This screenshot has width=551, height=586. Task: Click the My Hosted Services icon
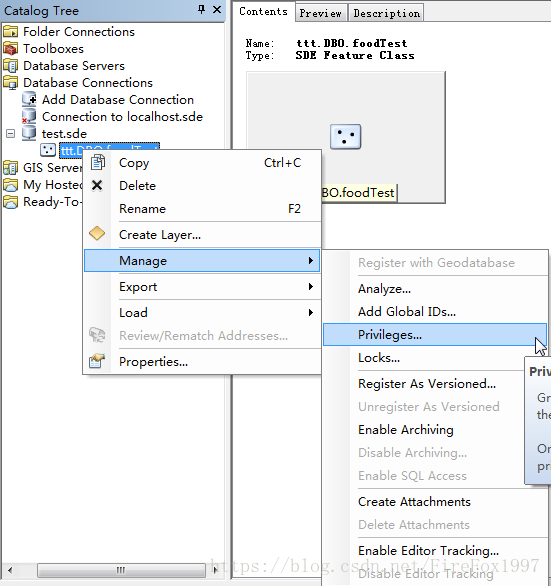(10, 185)
